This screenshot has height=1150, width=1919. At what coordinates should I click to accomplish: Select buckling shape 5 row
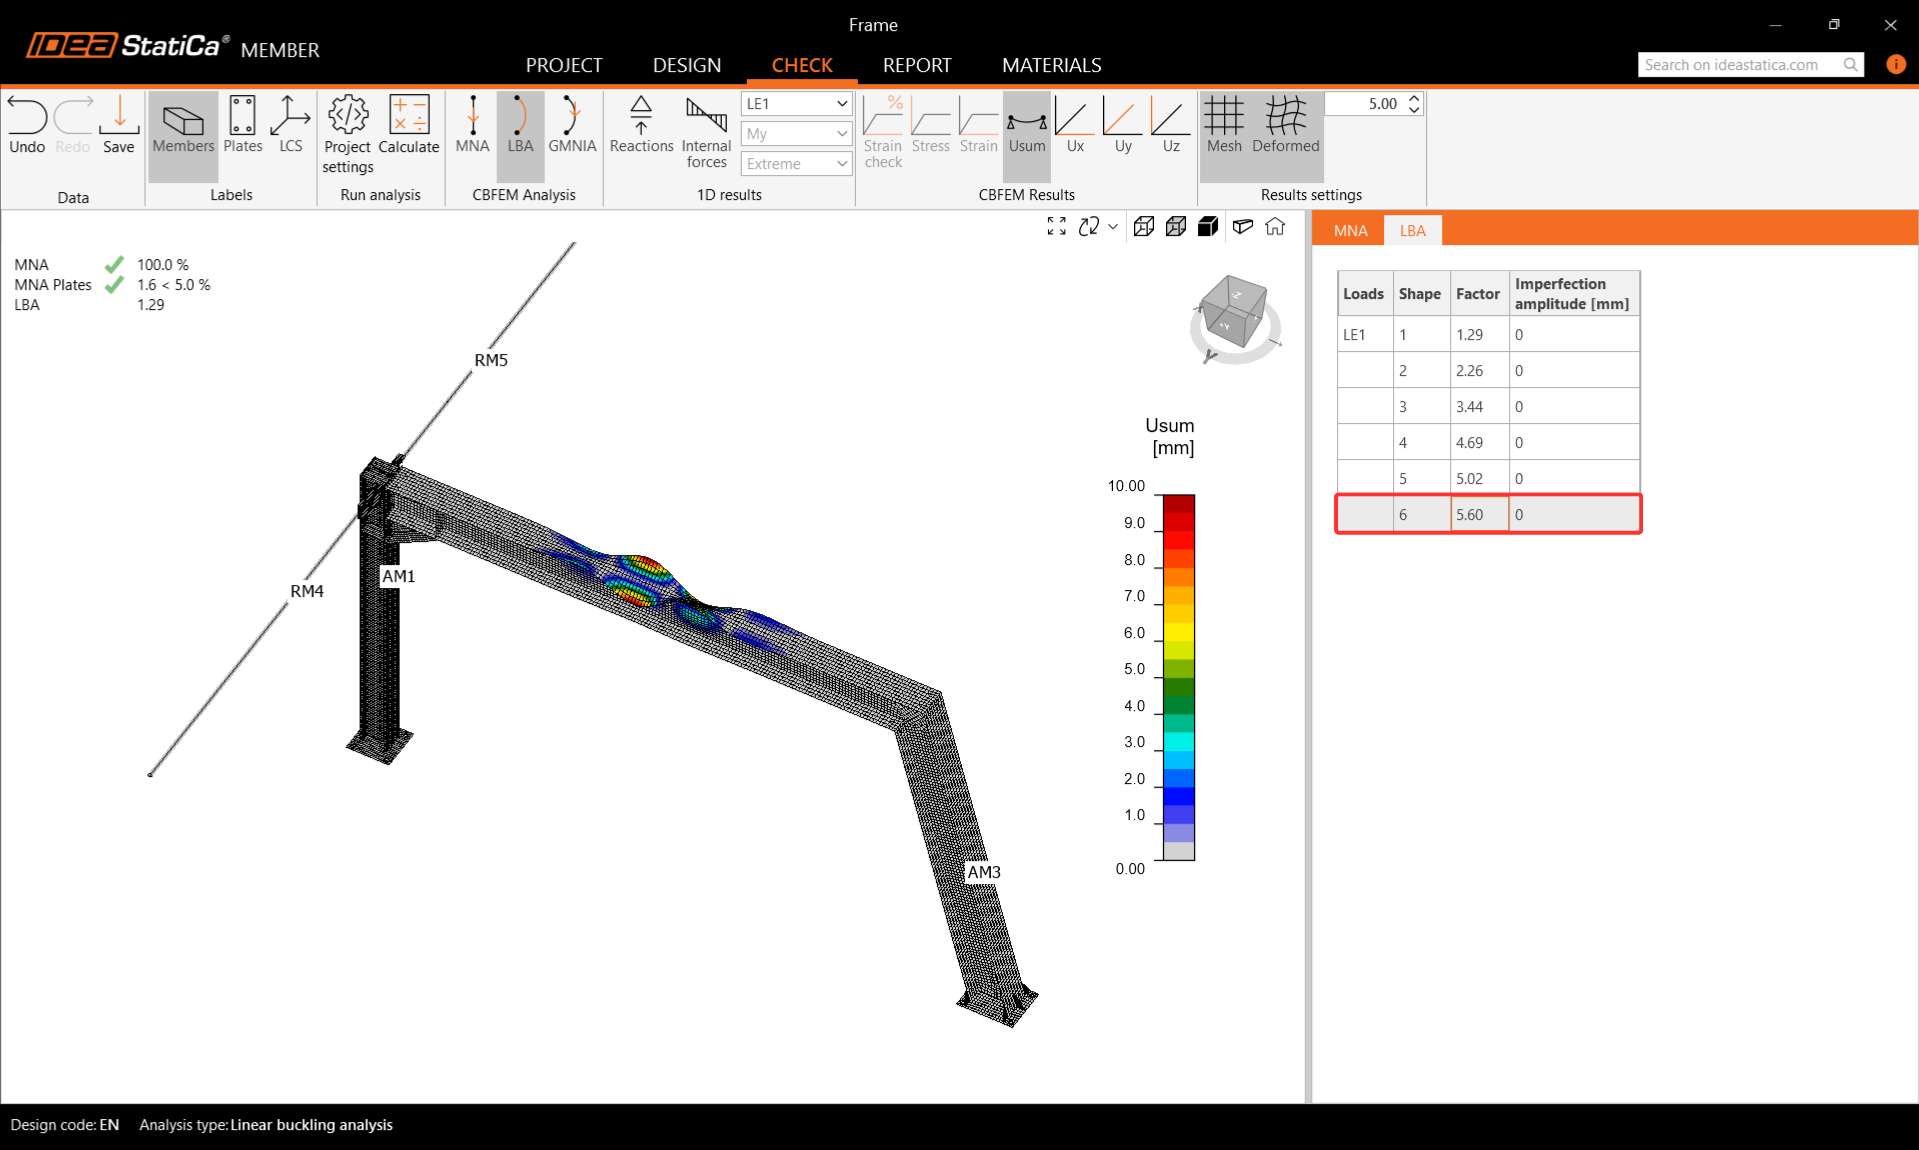click(x=1488, y=479)
